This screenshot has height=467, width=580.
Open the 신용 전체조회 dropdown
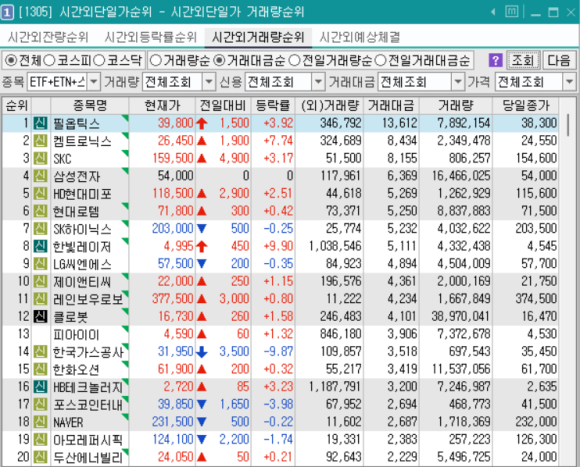tap(318, 82)
